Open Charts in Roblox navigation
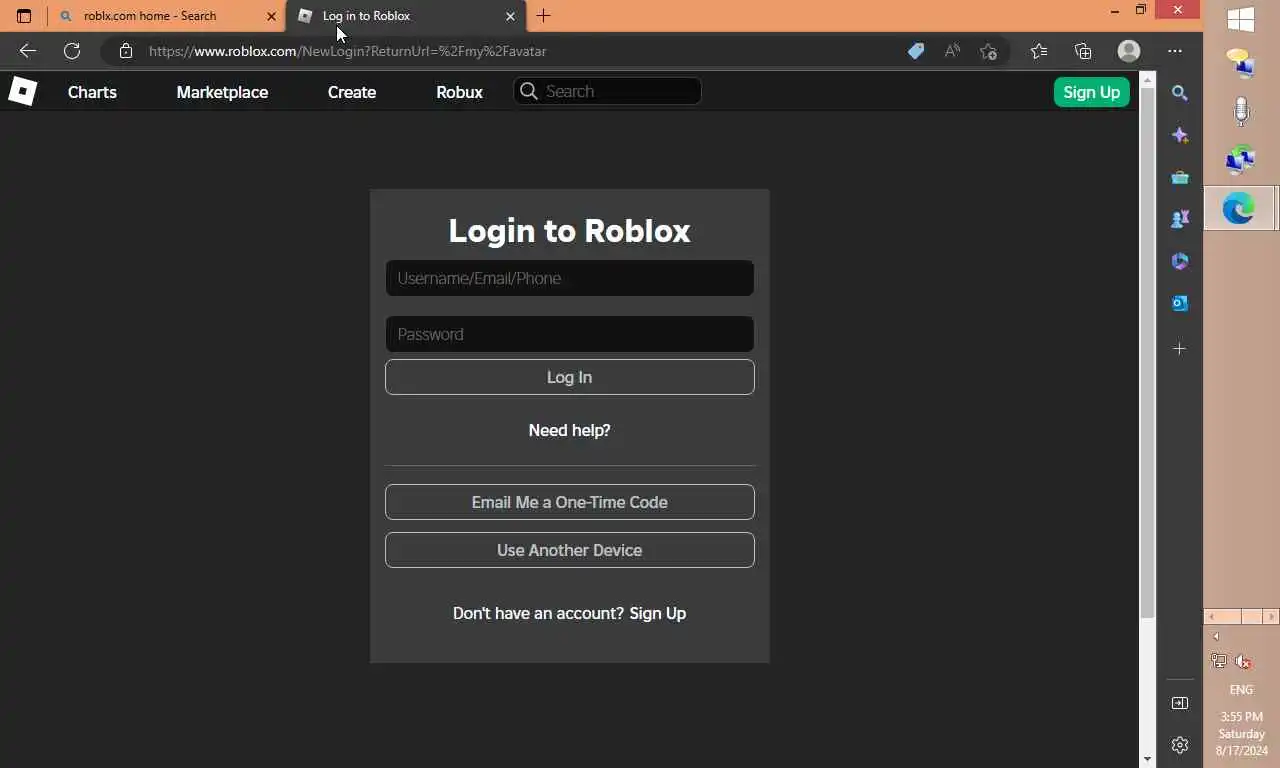 tap(92, 92)
